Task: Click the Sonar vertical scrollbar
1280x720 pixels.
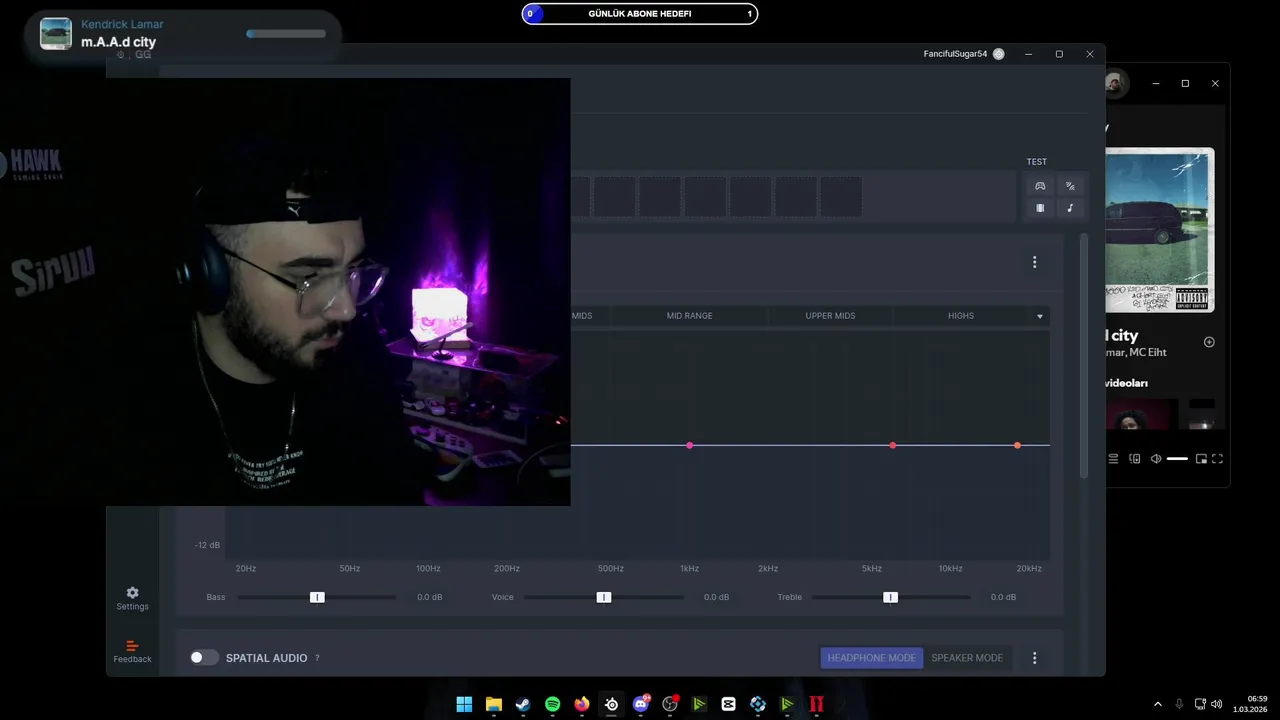Action: [x=1083, y=356]
